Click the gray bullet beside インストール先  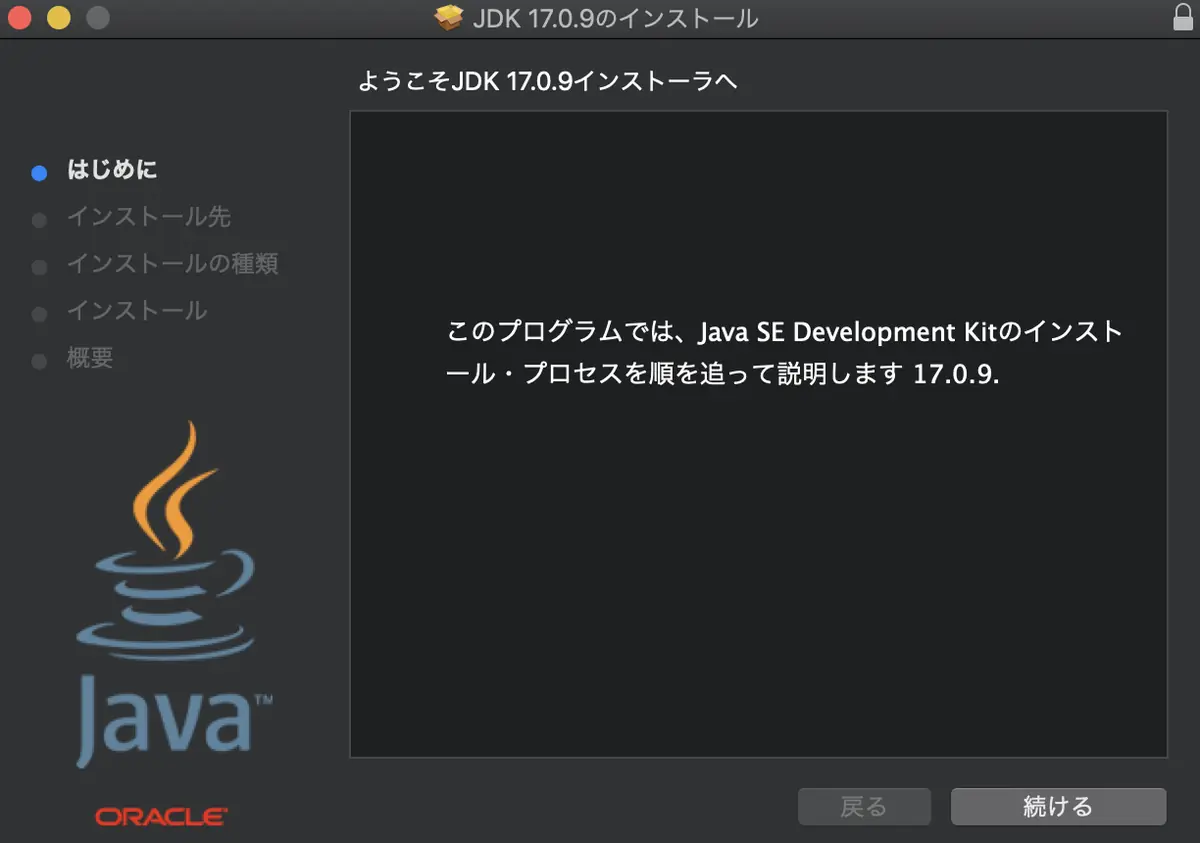click(x=39, y=220)
